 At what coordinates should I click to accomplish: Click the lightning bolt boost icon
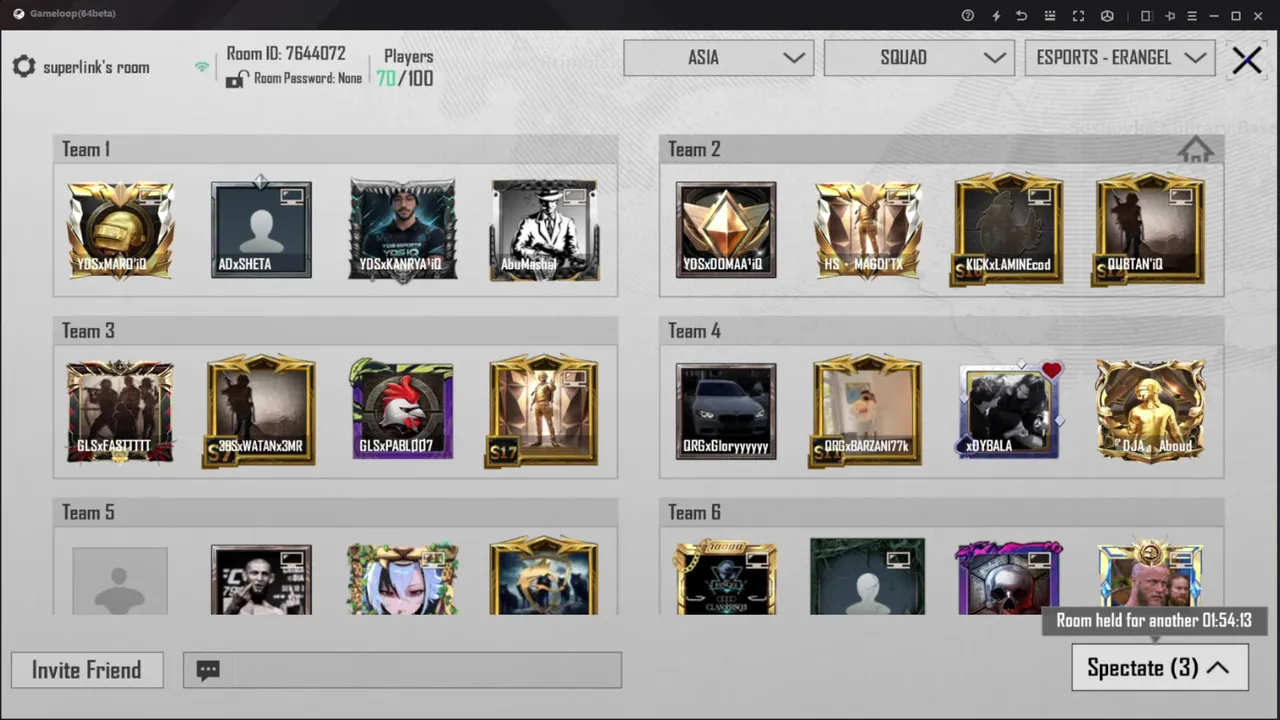[995, 15]
